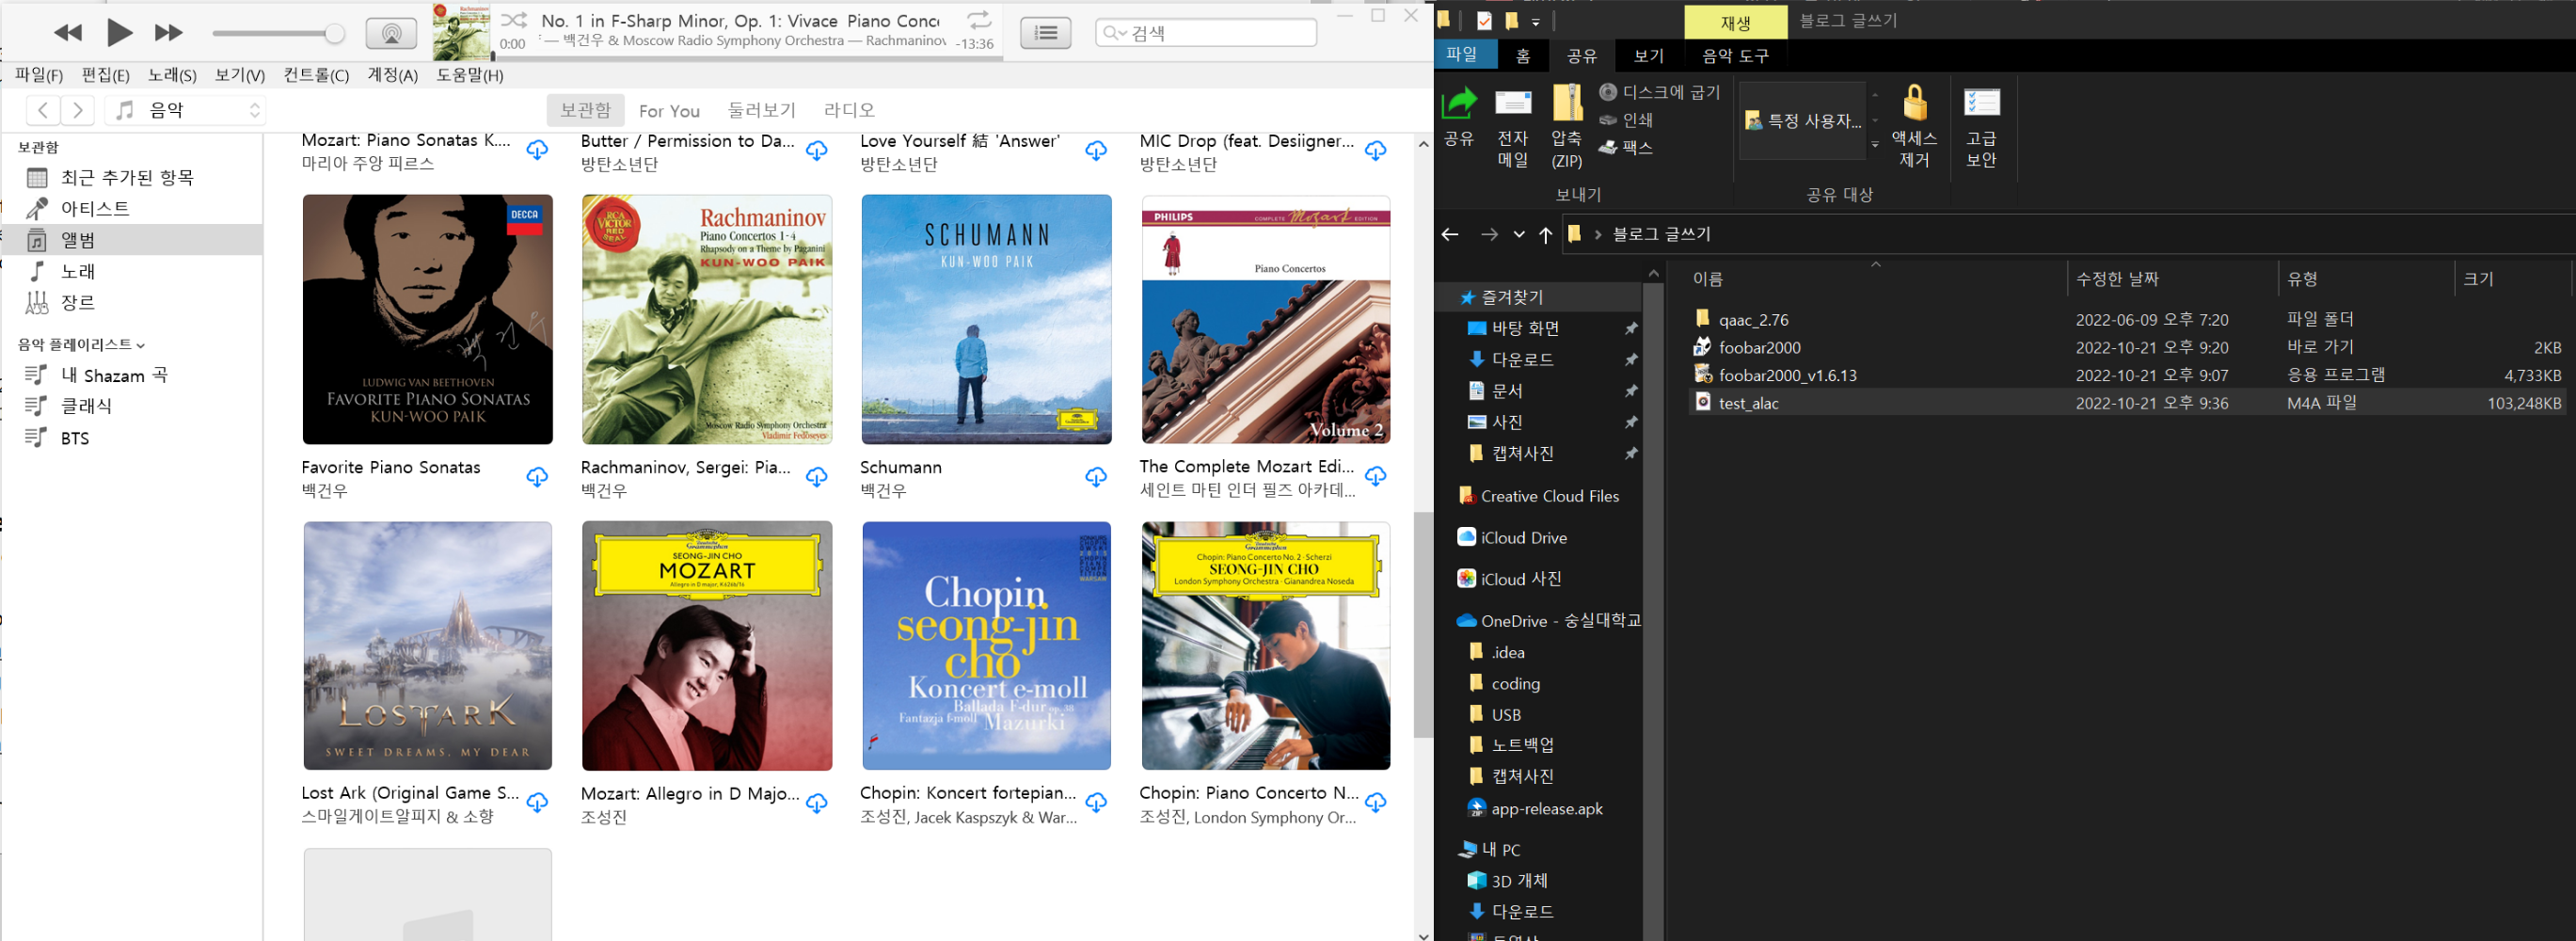Sort files by 수정한 날짜 column

[x=2172, y=279]
